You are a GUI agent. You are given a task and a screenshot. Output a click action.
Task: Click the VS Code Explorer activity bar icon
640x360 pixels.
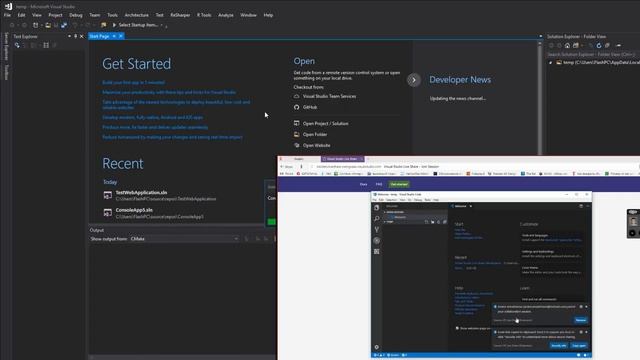[376, 207]
